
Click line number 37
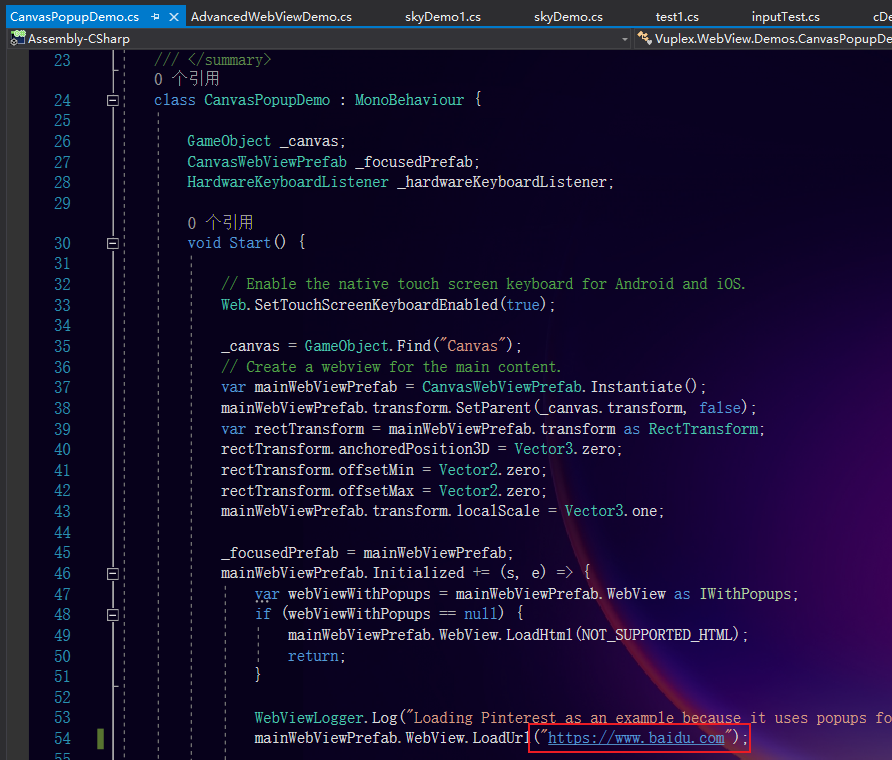coord(62,387)
